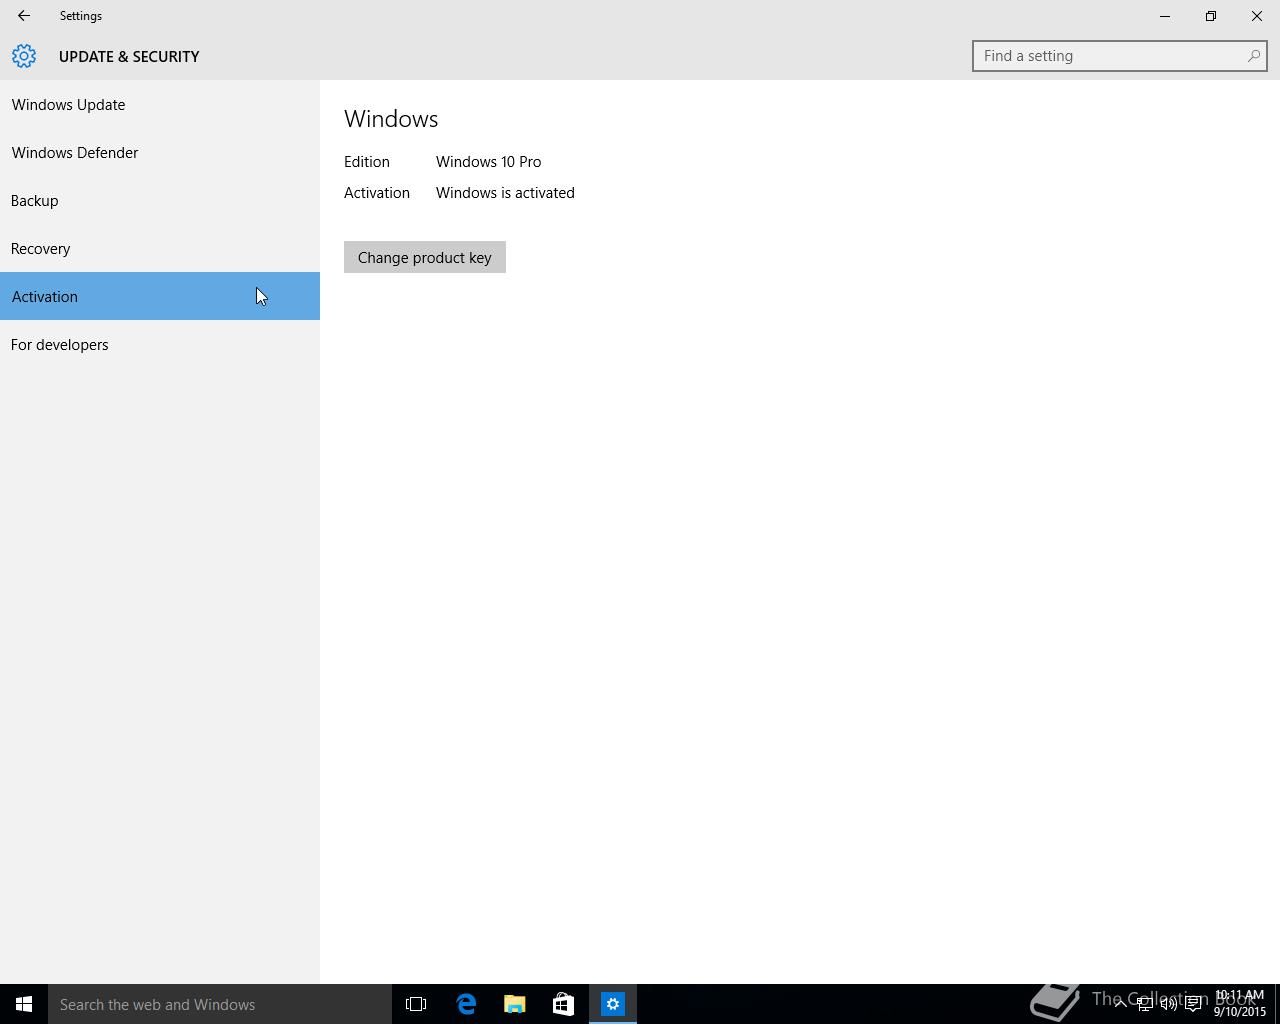Viewport: 1280px width, 1024px height.
Task: Switch to the Backup section
Action: point(160,200)
